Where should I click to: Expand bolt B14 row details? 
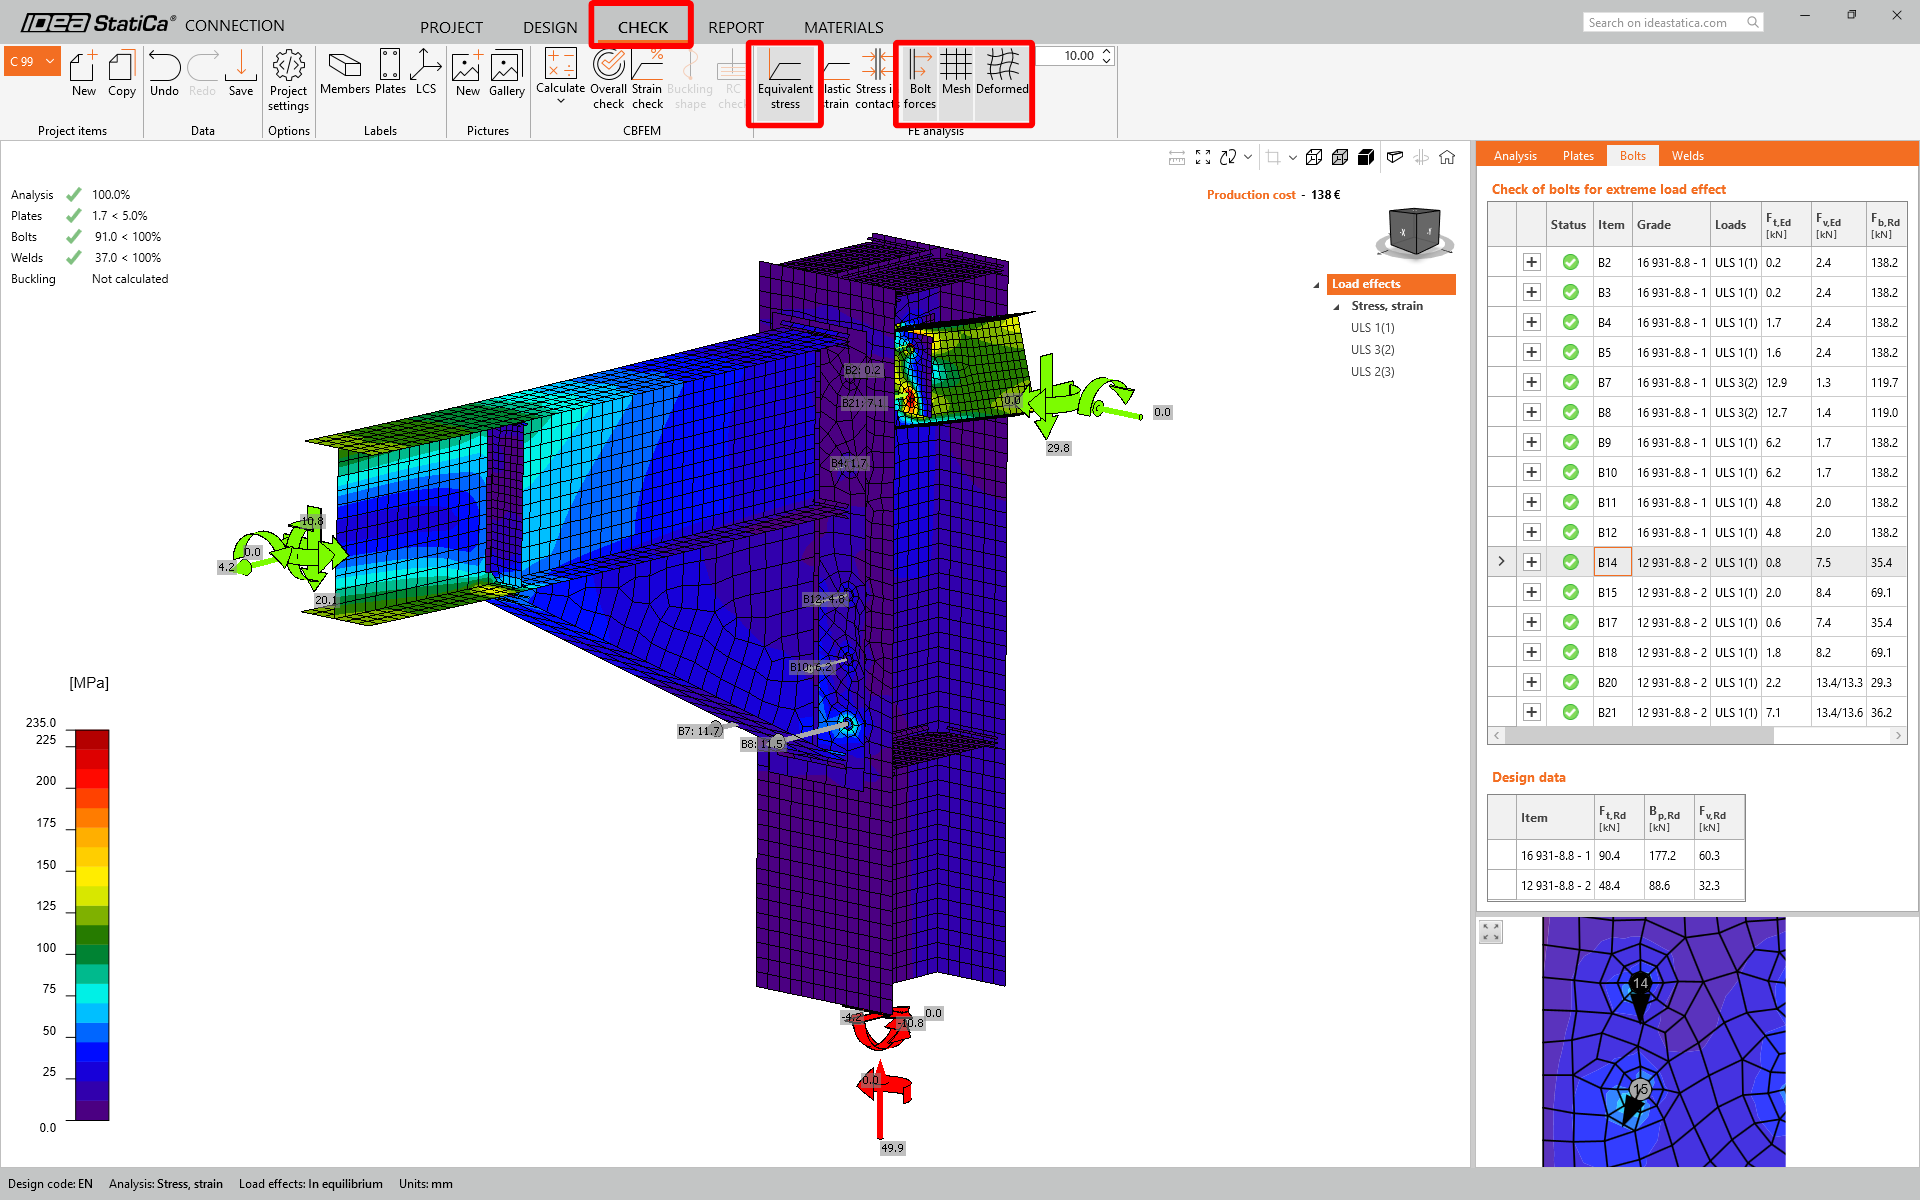(x=1531, y=562)
